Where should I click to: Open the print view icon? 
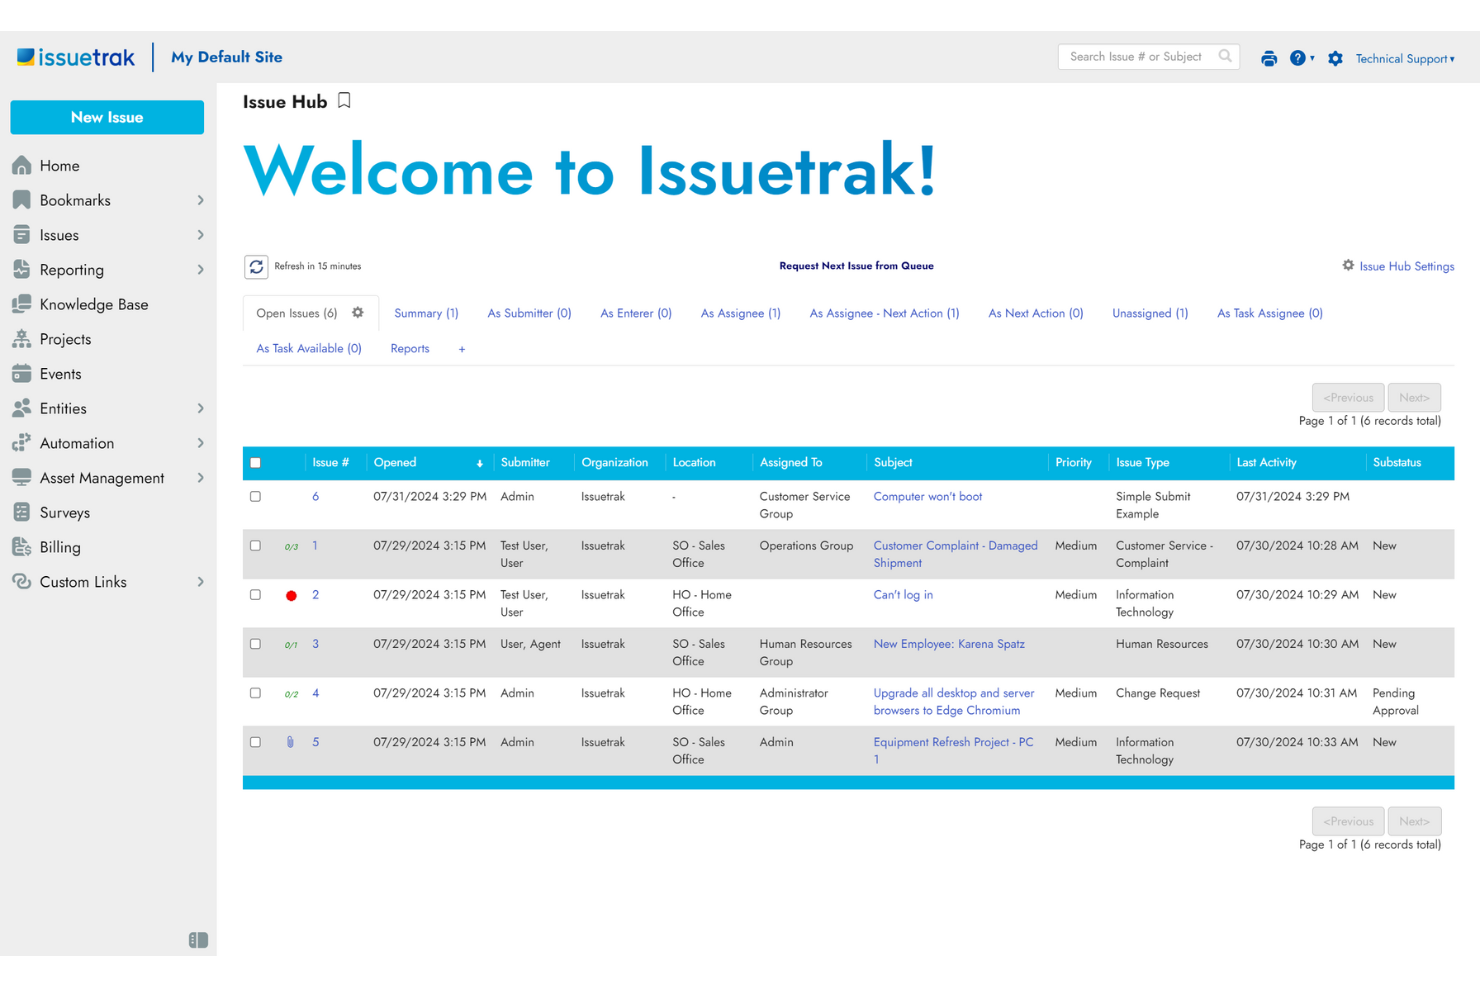(x=1269, y=58)
